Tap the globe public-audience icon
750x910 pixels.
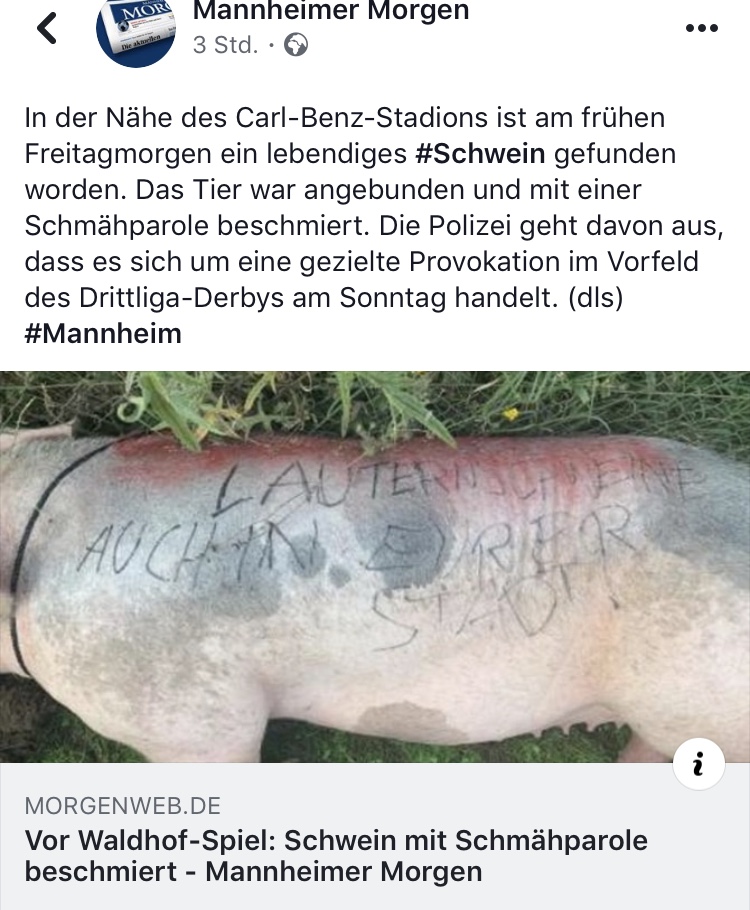(x=296, y=45)
